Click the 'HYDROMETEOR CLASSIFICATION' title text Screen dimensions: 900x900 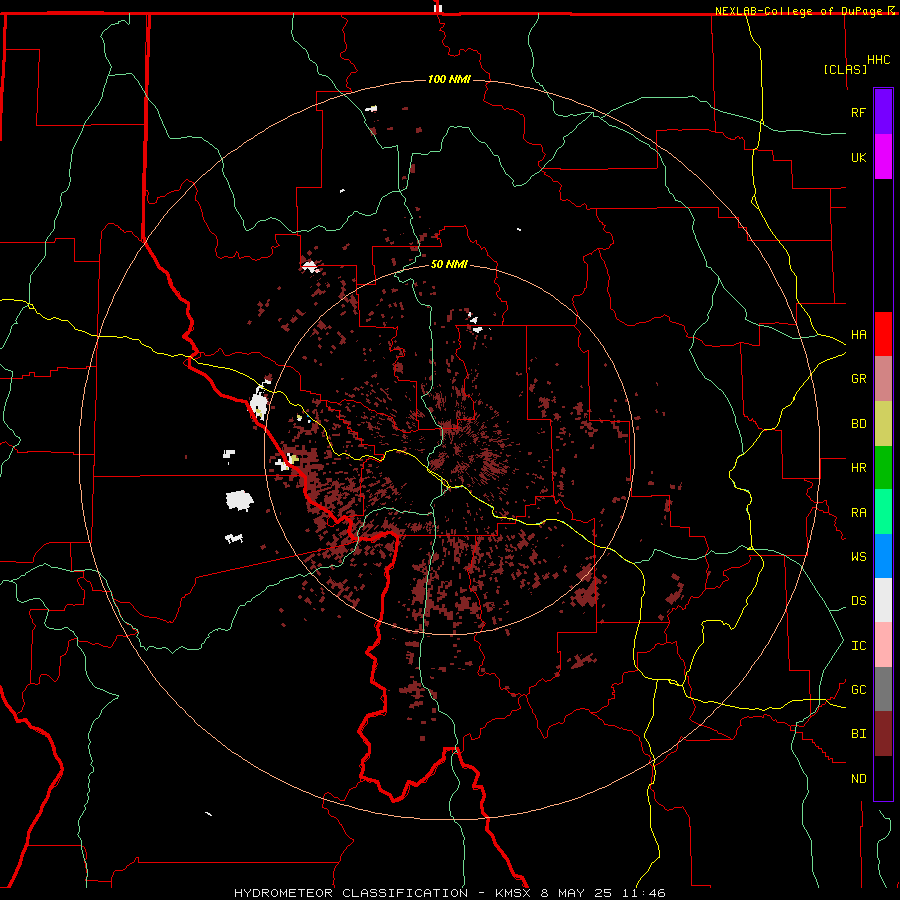[x=351, y=893]
